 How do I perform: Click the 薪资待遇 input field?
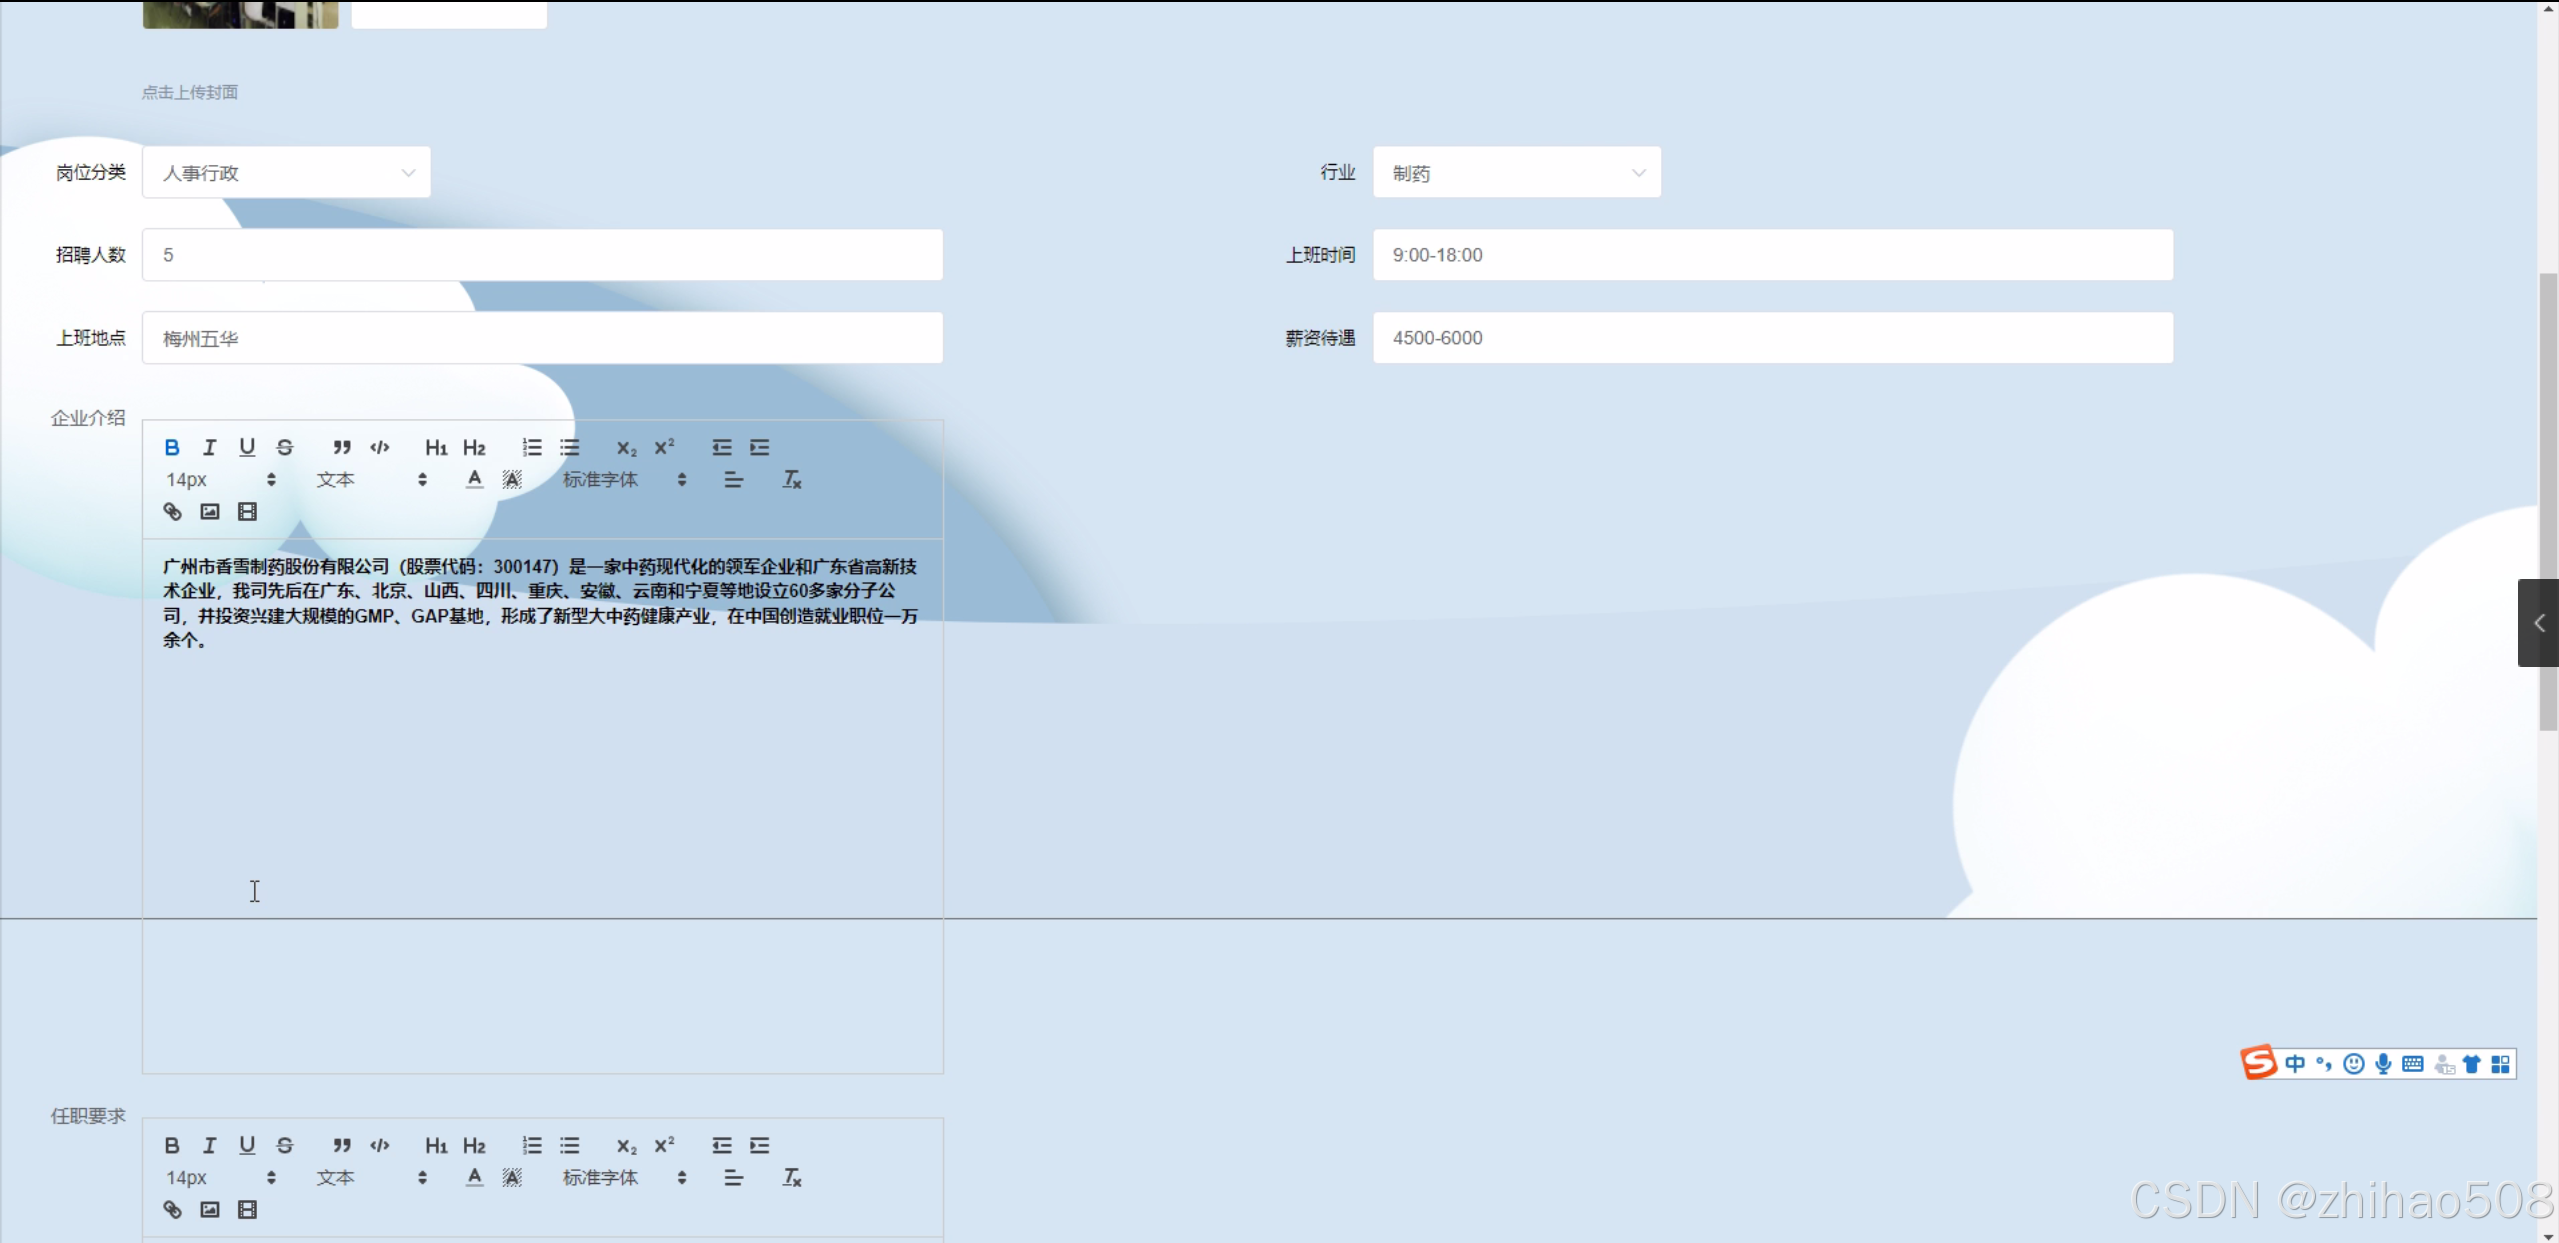tap(1772, 338)
